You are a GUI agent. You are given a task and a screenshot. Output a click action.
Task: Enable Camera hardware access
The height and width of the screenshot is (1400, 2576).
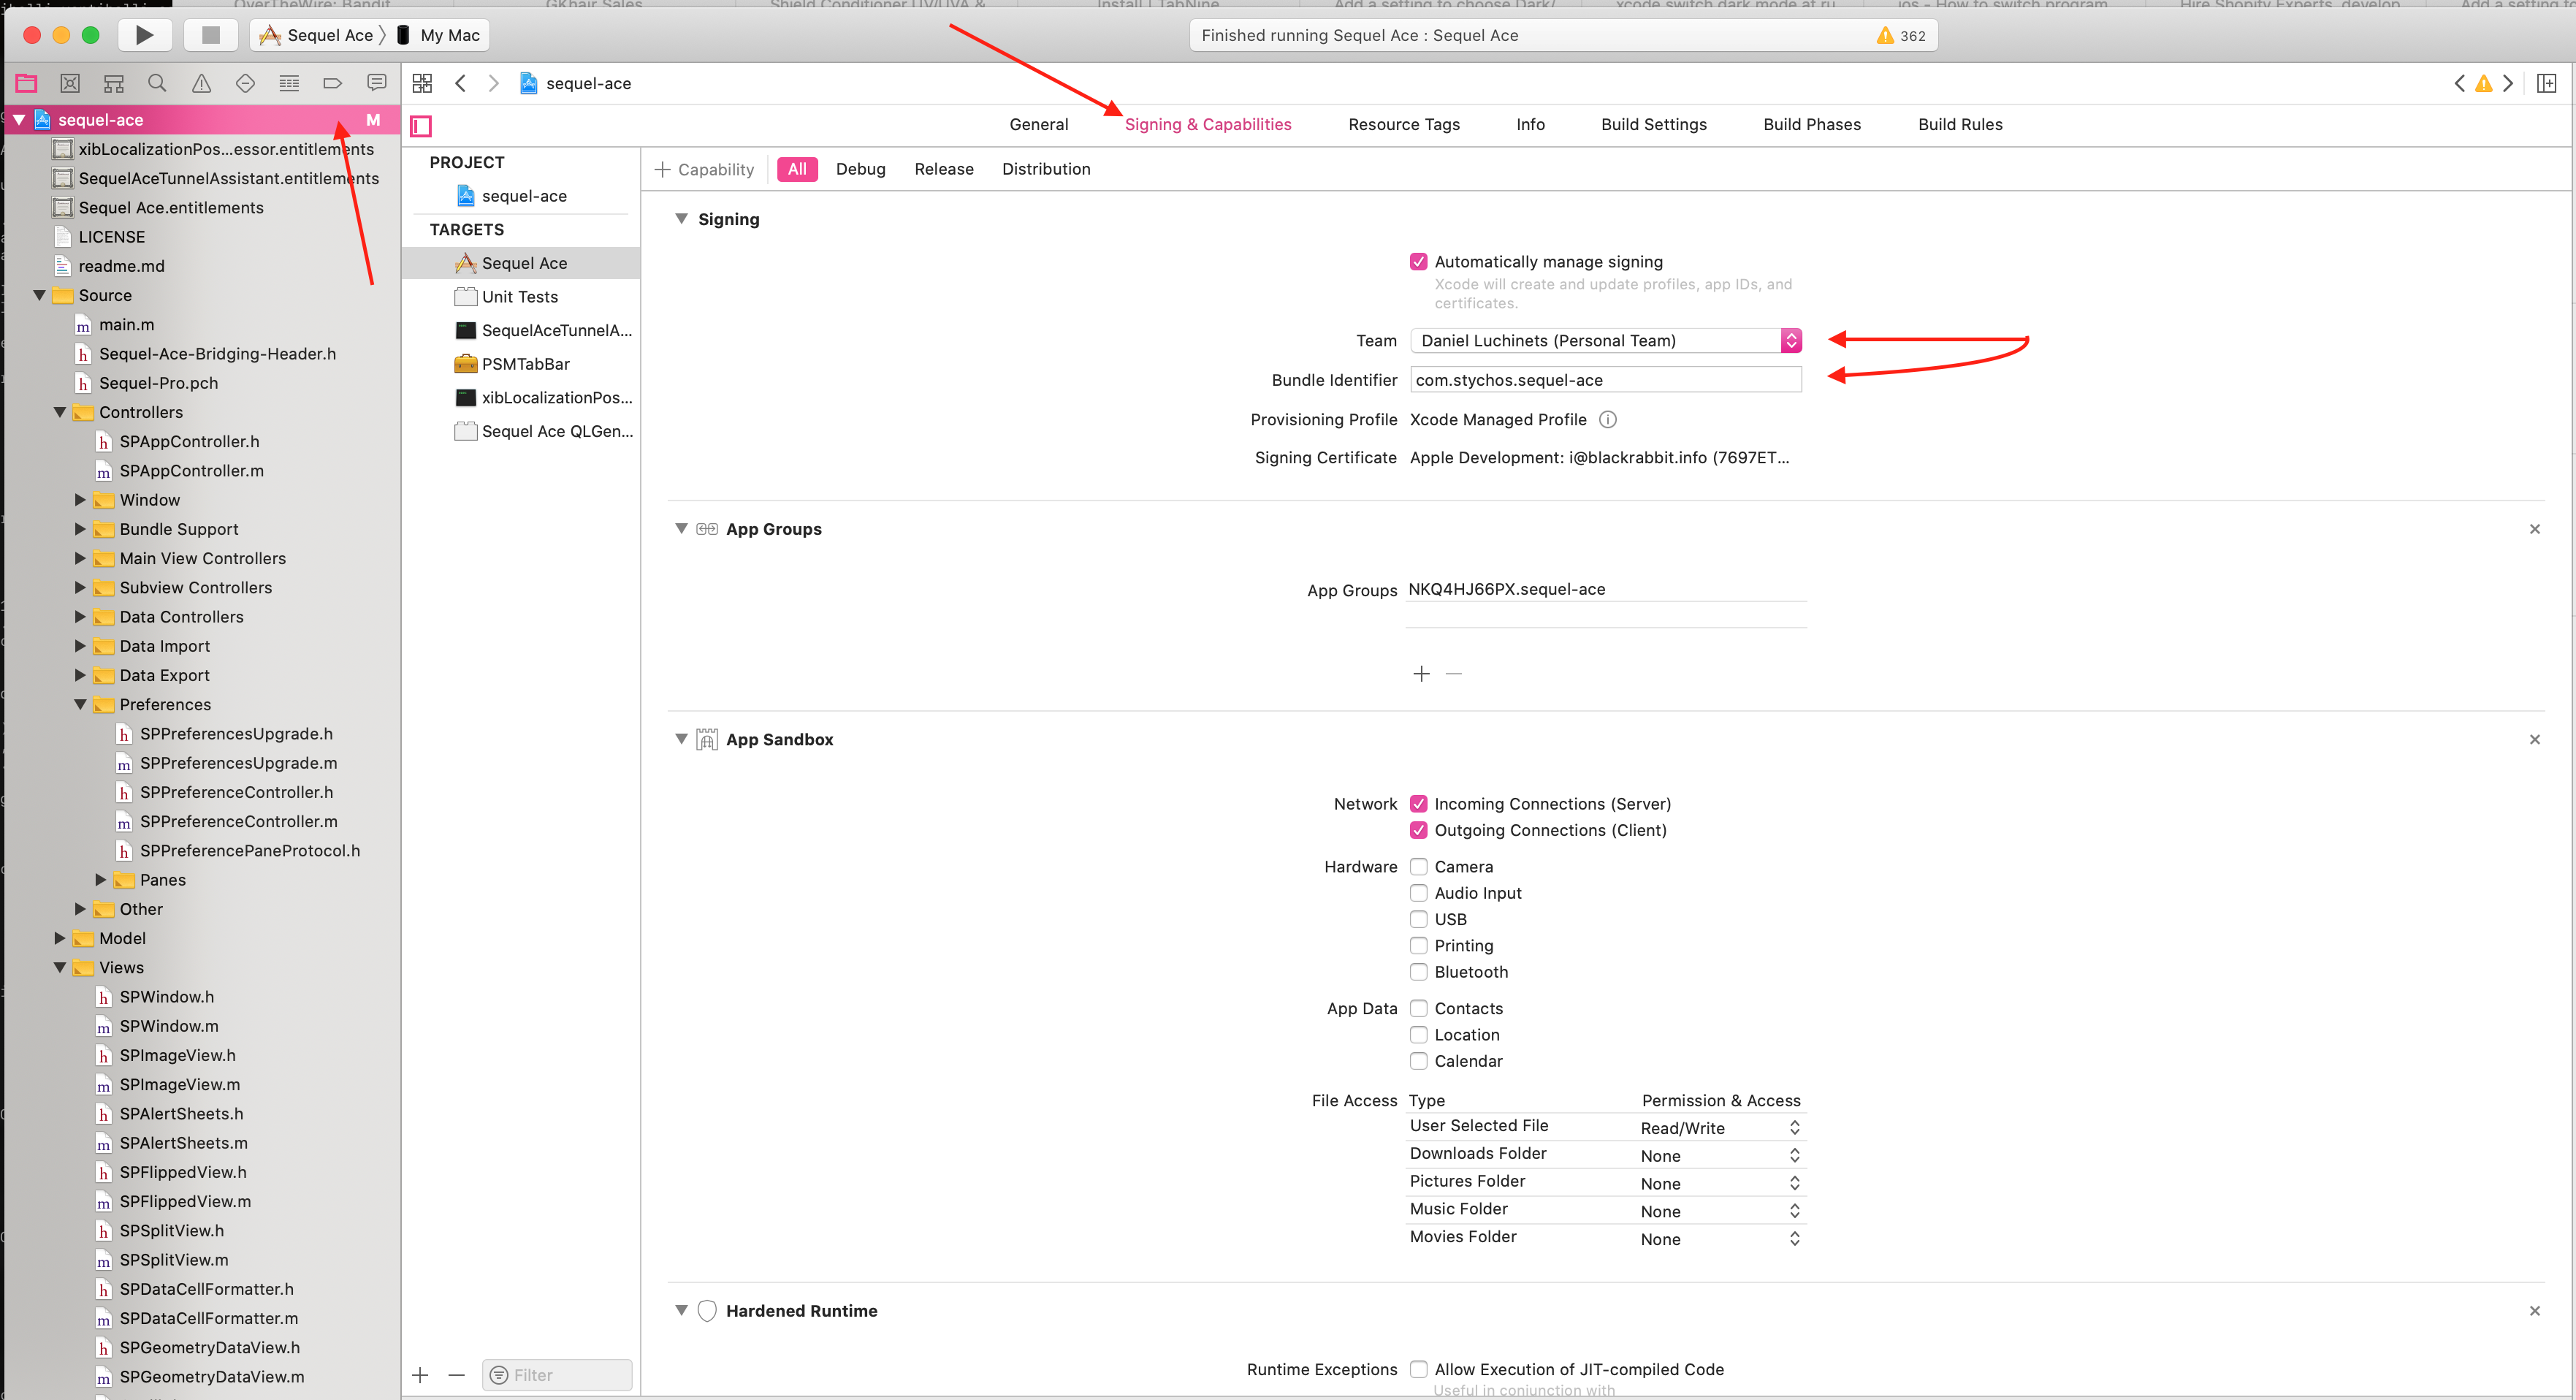(x=1418, y=867)
